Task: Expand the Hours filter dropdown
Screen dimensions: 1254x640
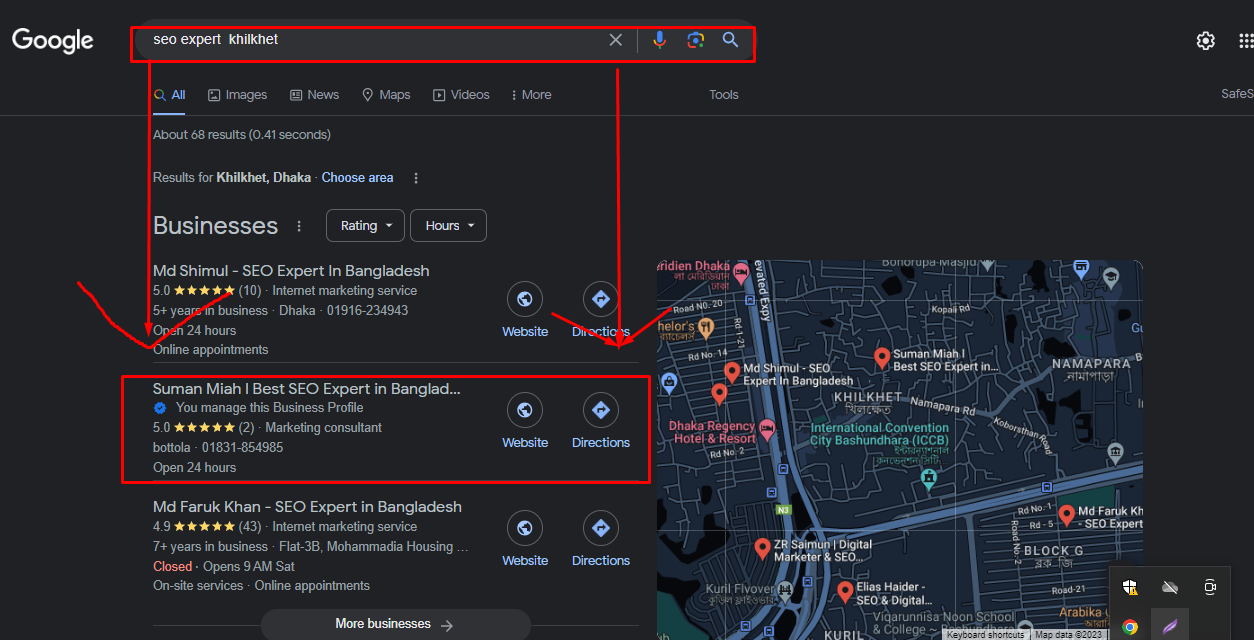Action: pyautogui.click(x=448, y=226)
